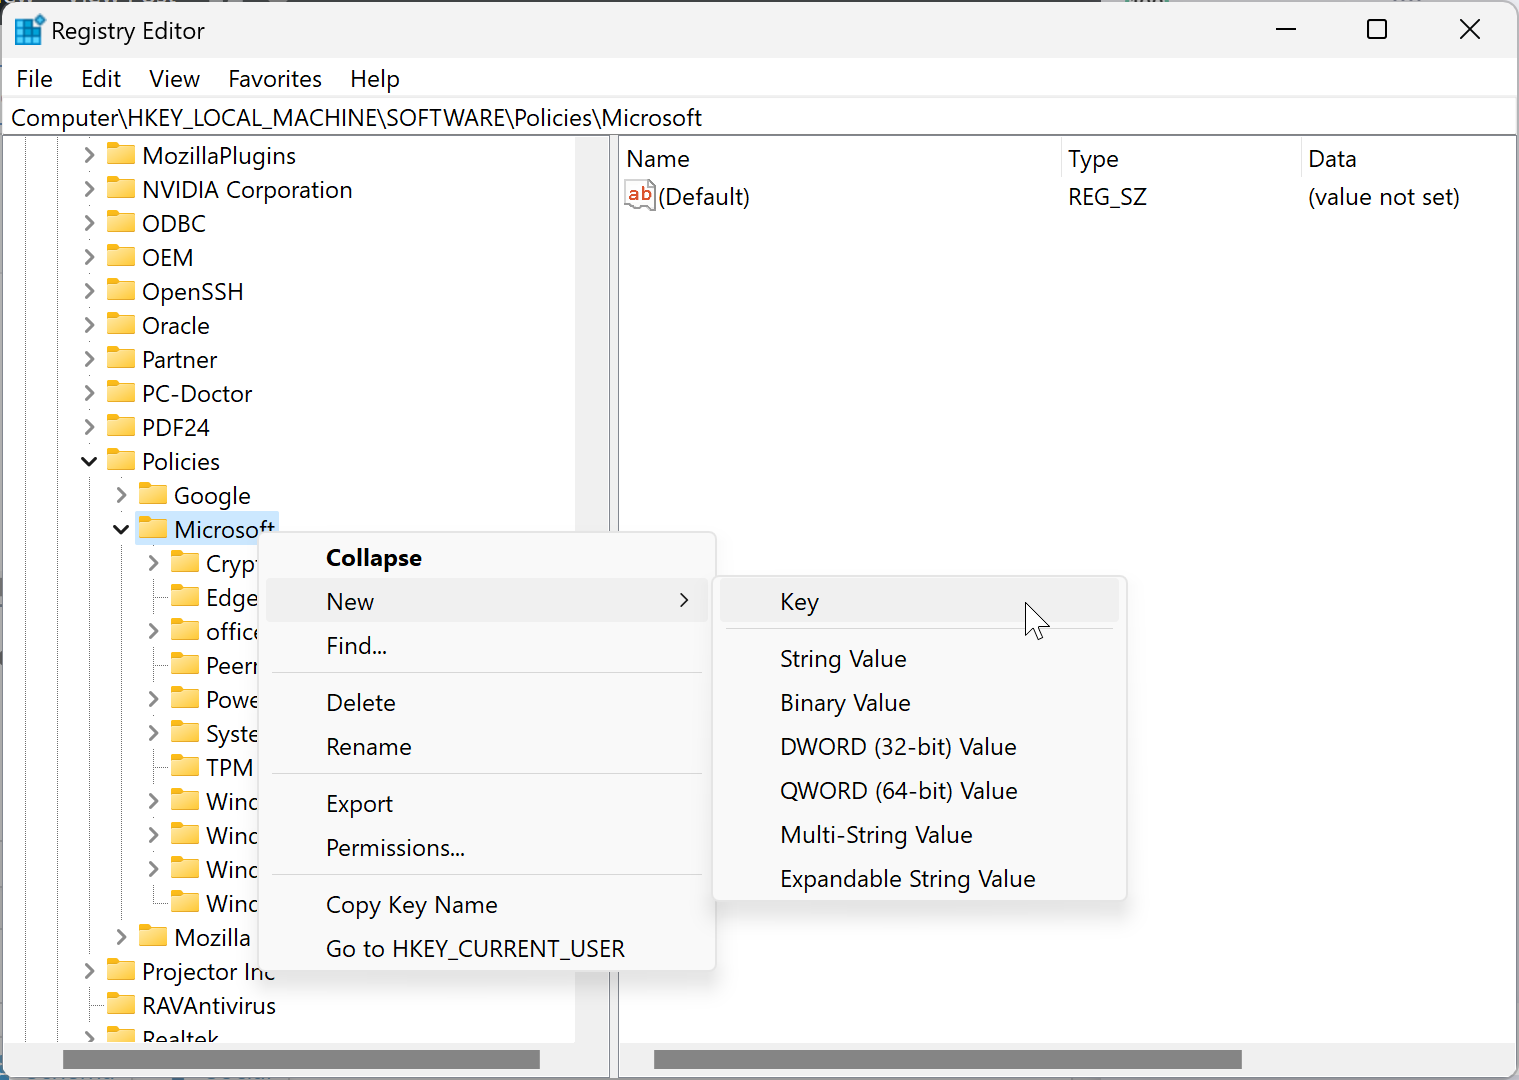Click the Data column header

pos(1408,158)
